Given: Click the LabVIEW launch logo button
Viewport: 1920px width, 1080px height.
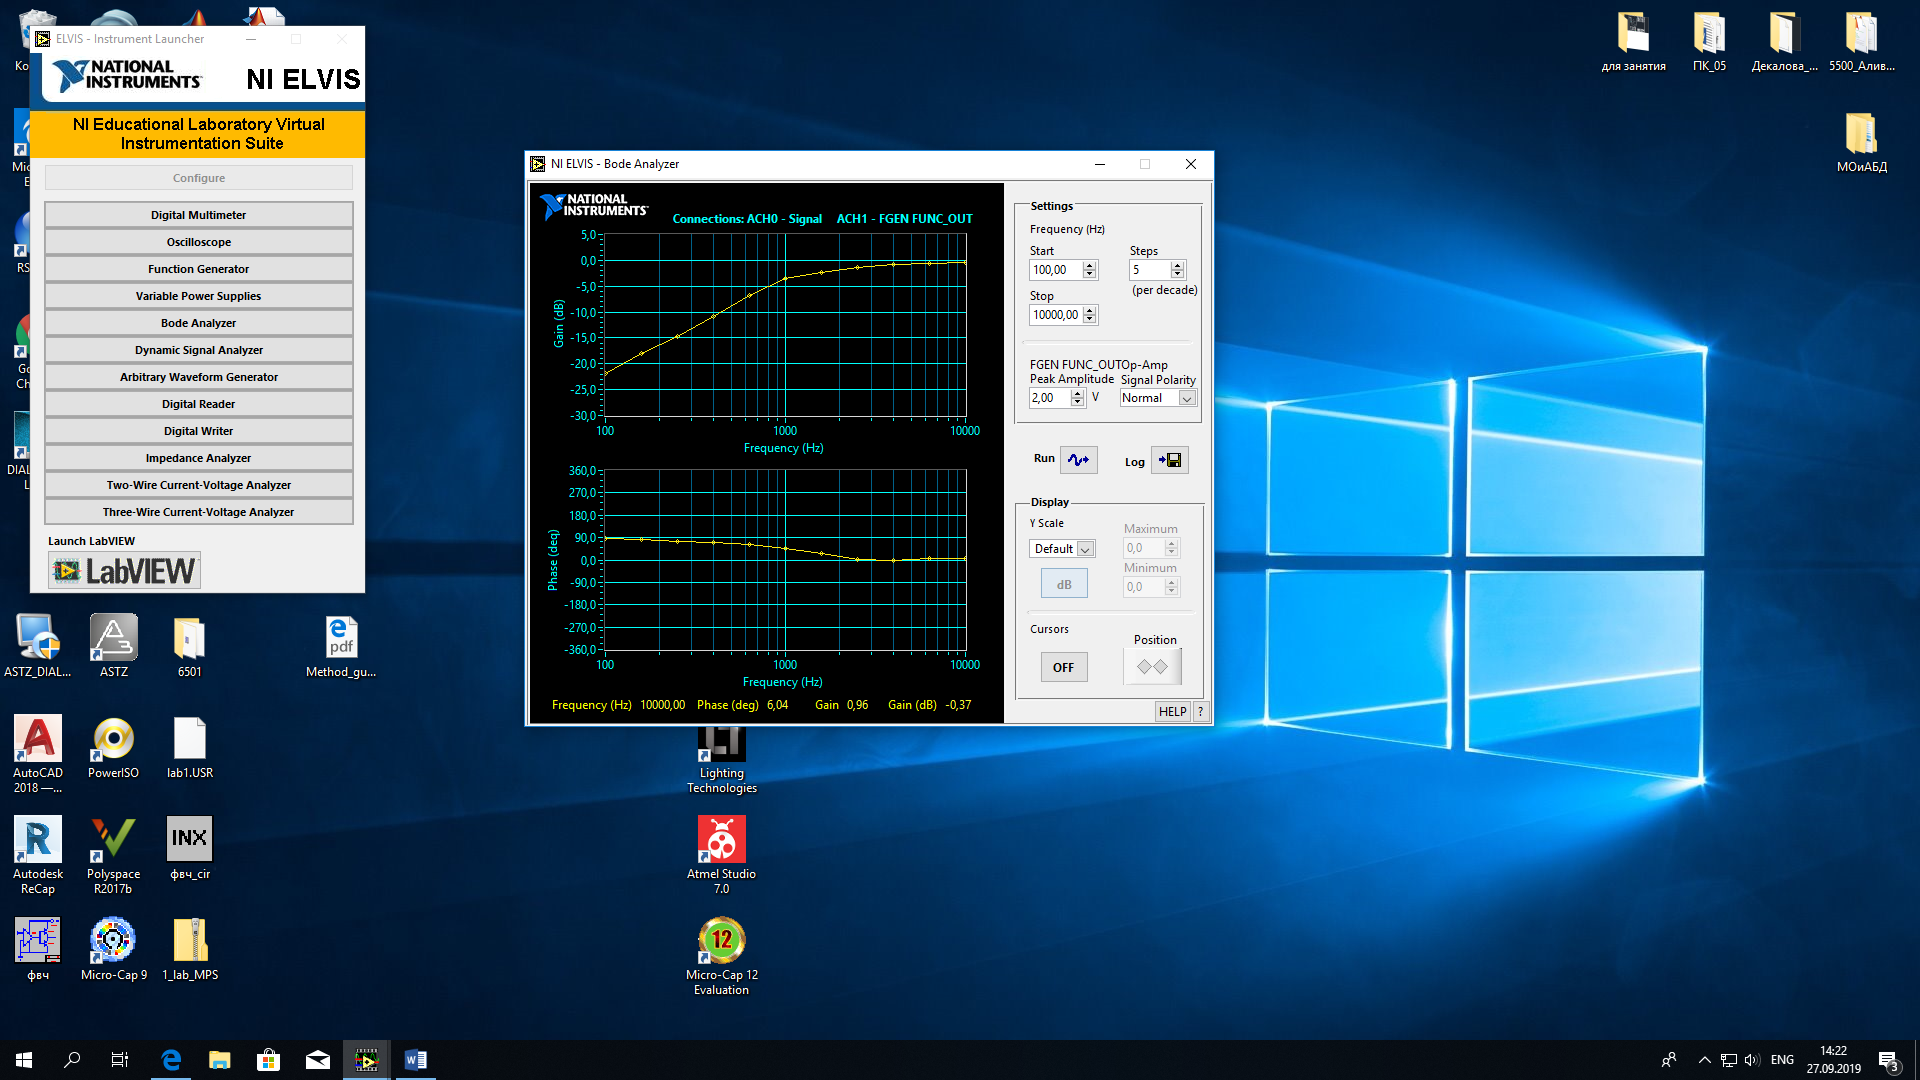Looking at the screenshot, I should [x=125, y=571].
